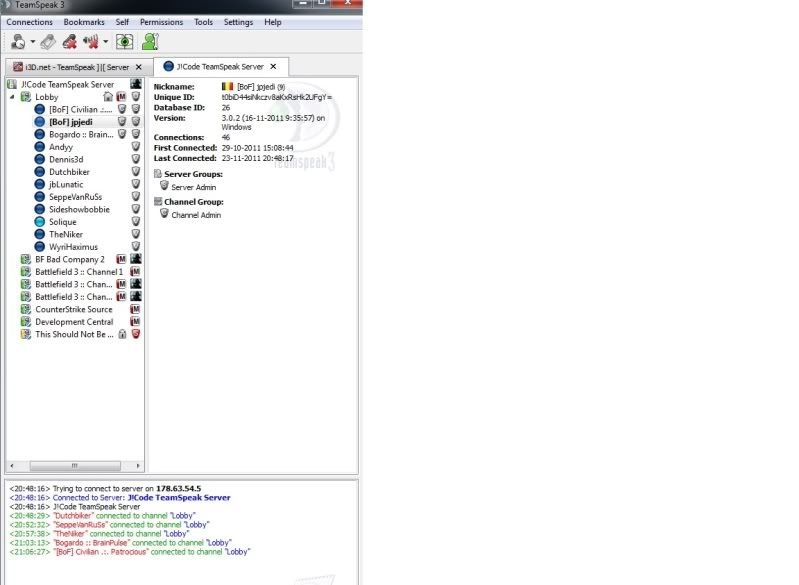799x585 pixels.
Task: Click the red M icon in Battlefield 3 :: Channel 1 row
Action: tap(135, 272)
